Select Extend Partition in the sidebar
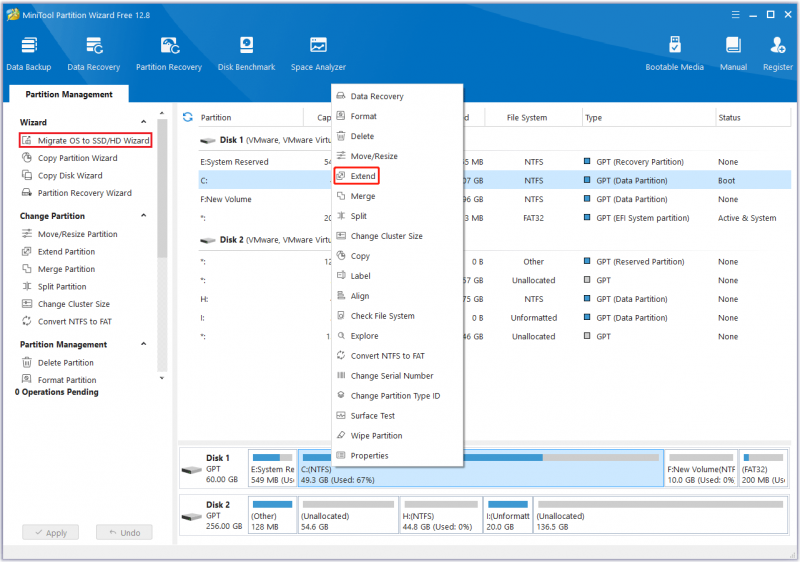Image resolution: width=800 pixels, height=562 pixels. click(58, 251)
